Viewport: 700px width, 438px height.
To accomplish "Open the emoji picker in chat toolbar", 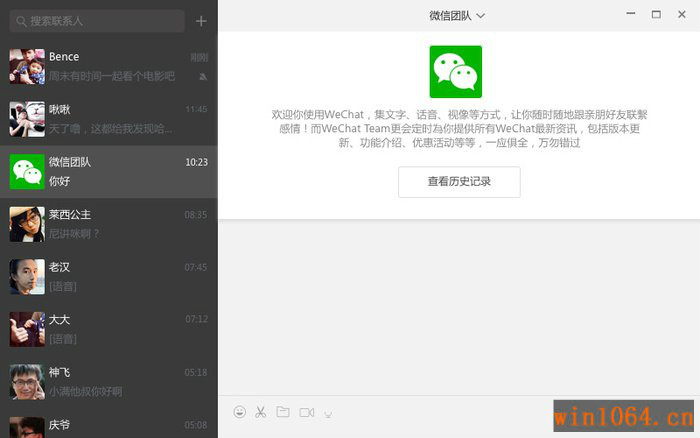I will (240, 412).
